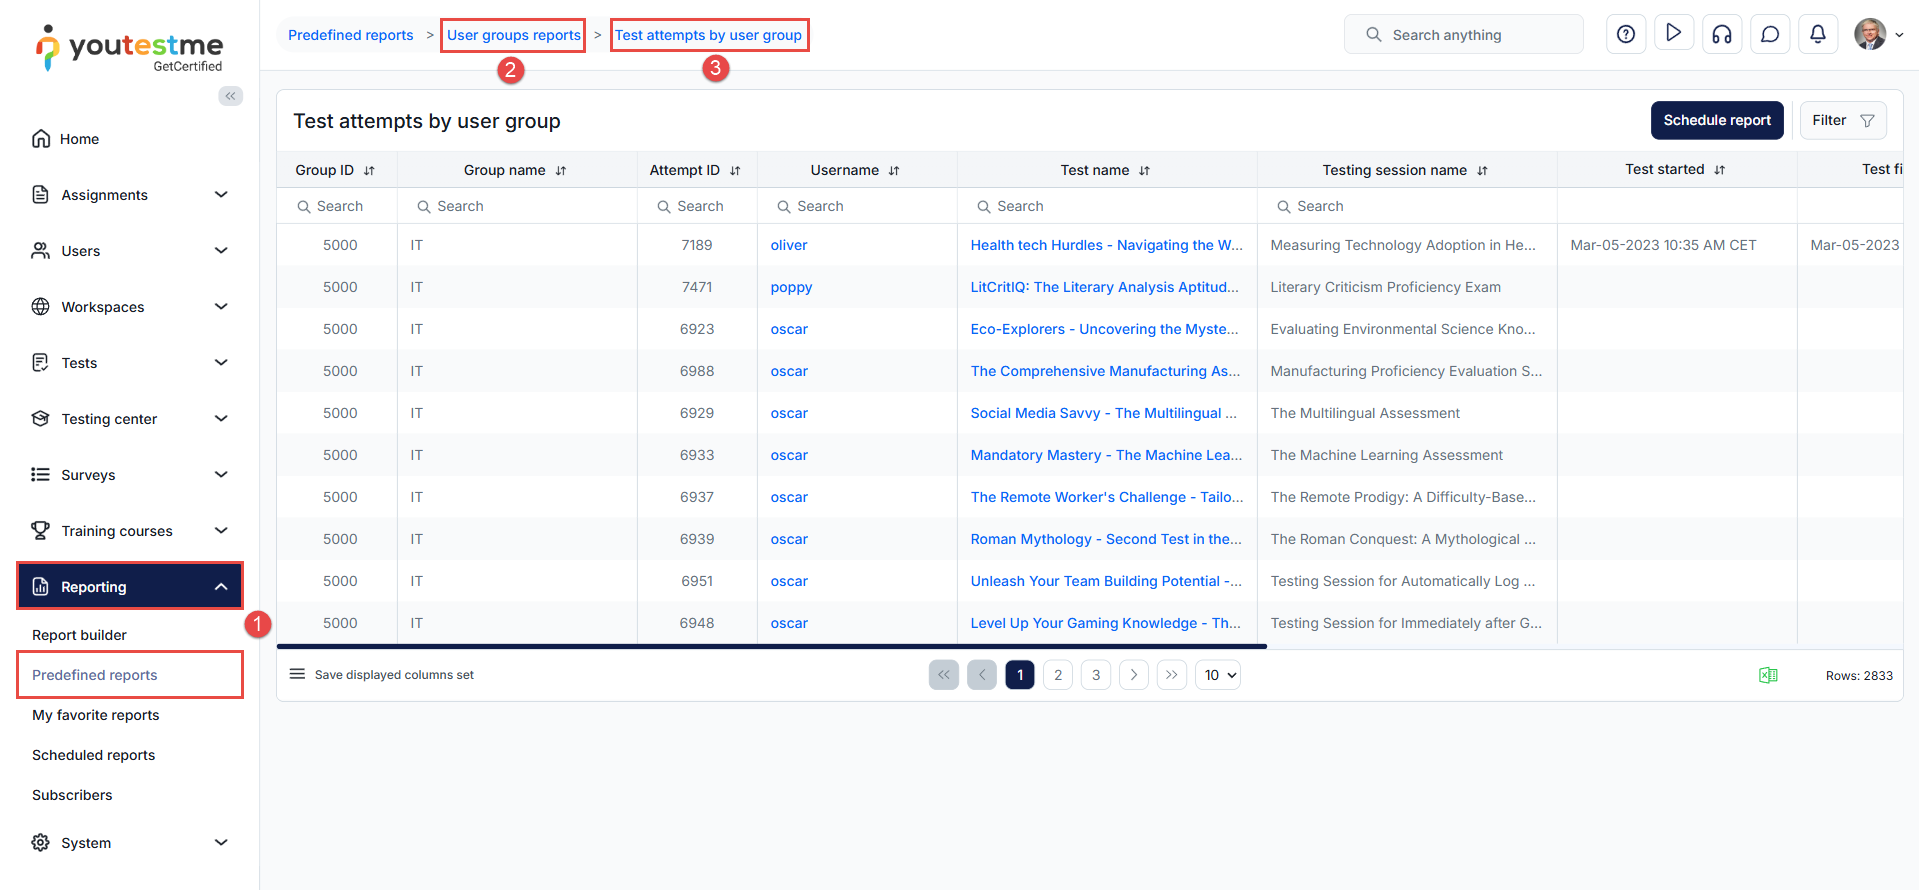Viewport: 1919px width, 890px height.
Task: Click User groups reports breadcrumb
Action: tap(513, 35)
